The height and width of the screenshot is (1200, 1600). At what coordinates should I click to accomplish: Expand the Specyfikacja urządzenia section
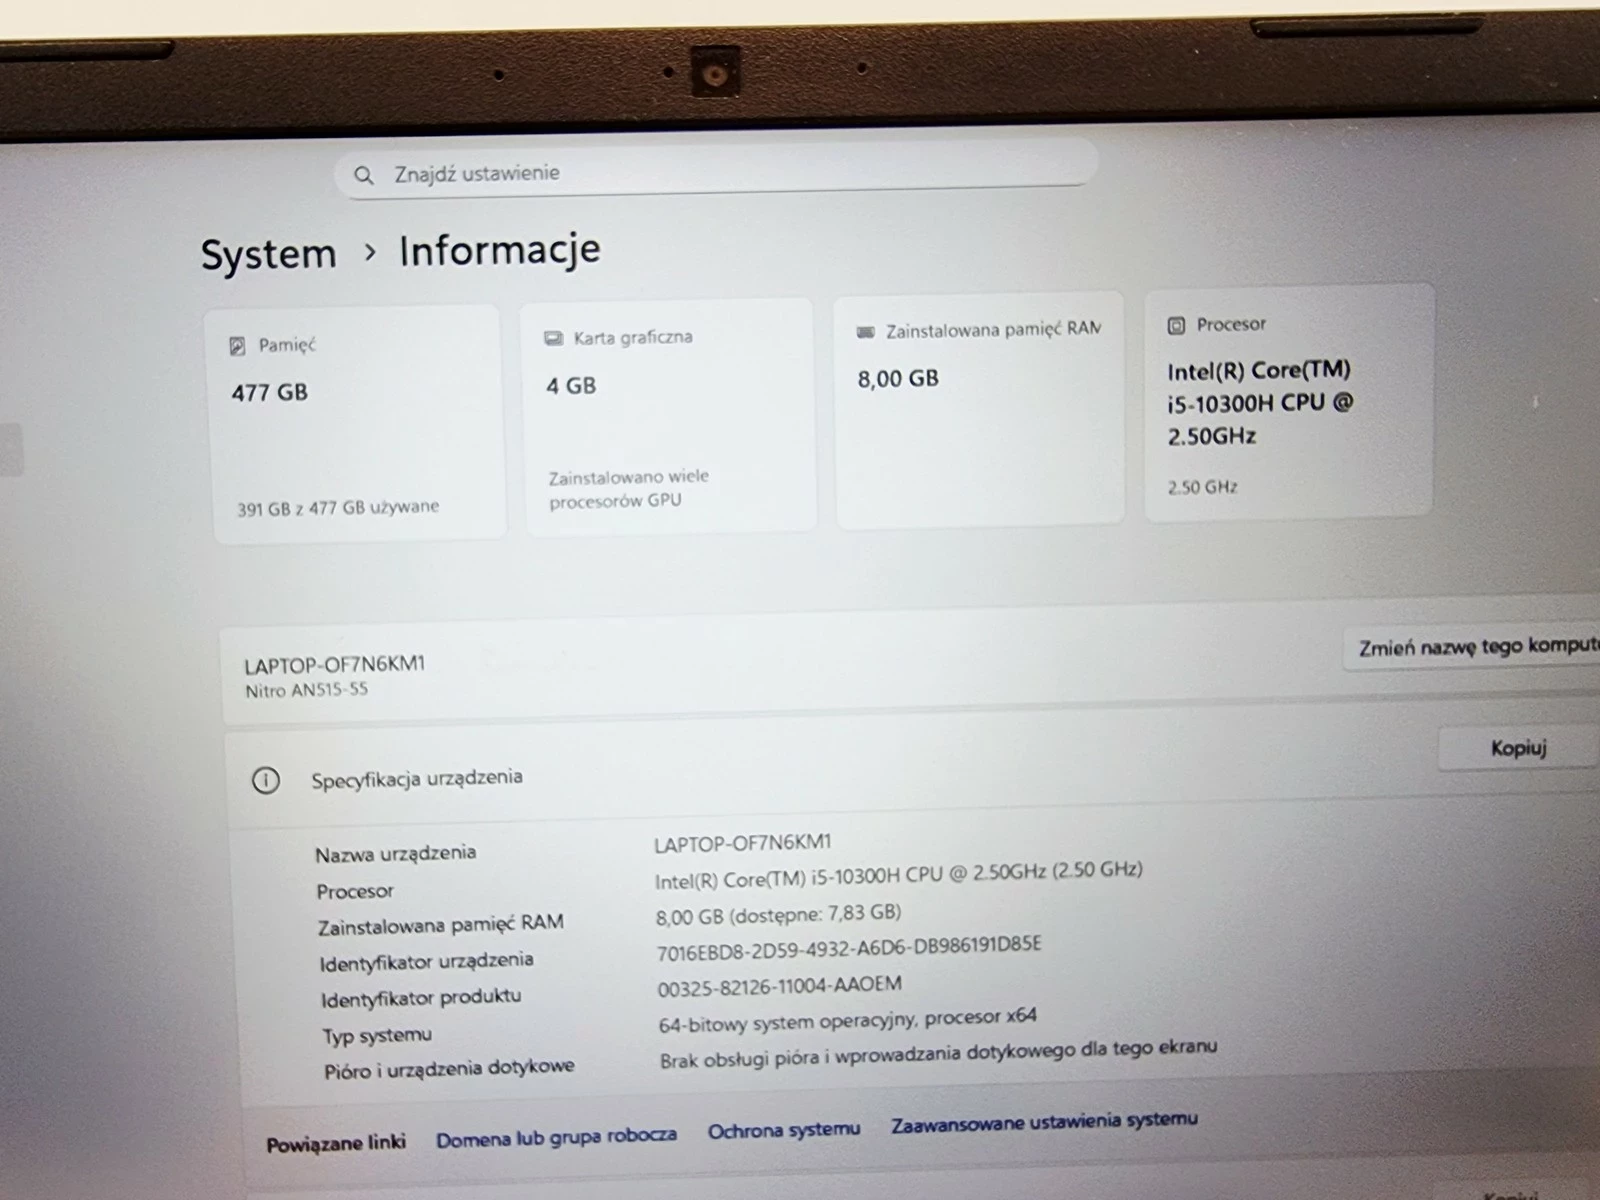(417, 777)
